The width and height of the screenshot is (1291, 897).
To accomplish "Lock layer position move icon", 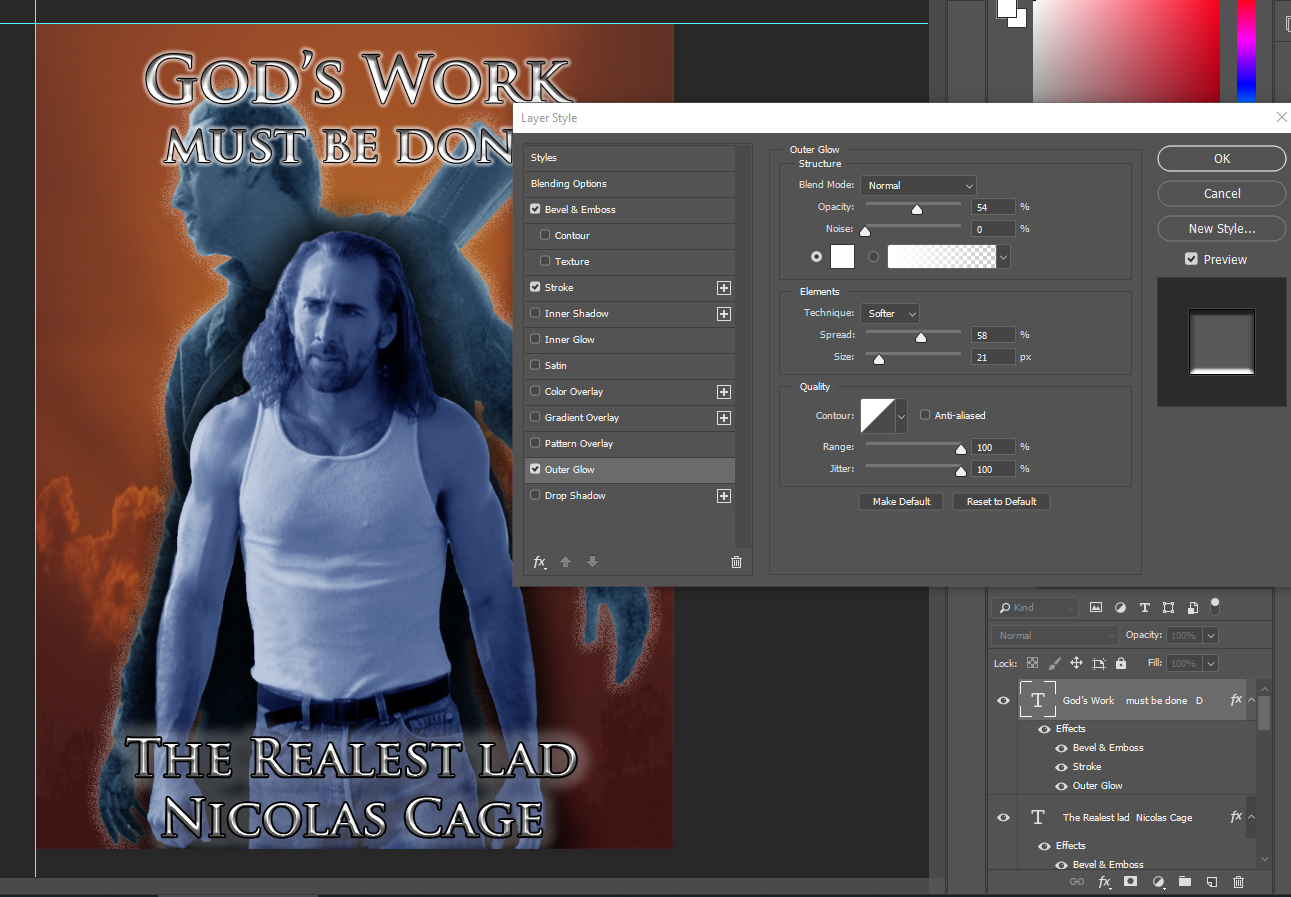I will tap(1076, 663).
